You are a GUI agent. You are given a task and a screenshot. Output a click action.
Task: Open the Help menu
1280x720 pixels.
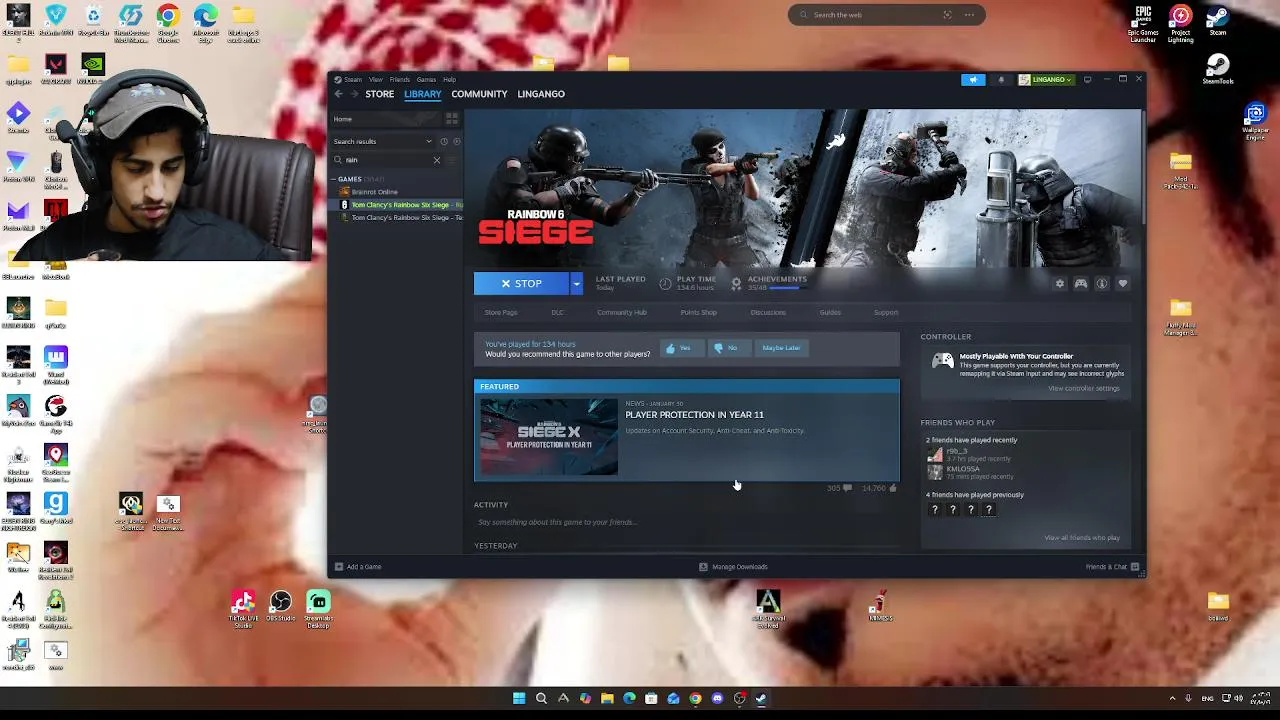449,80
